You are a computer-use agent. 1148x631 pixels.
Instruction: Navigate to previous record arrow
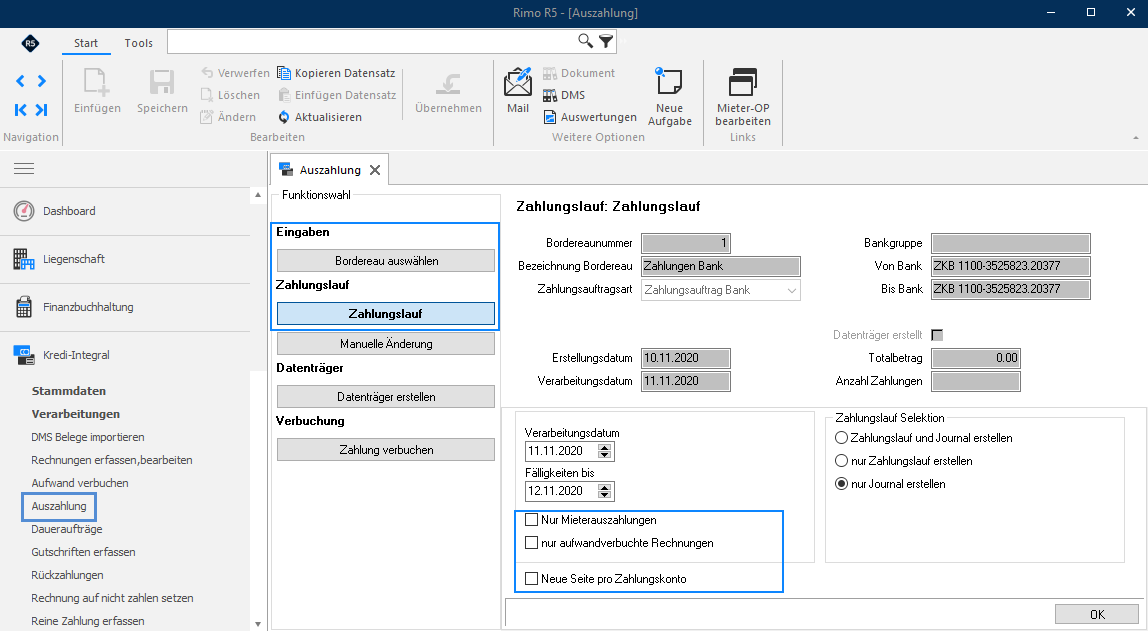[x=20, y=81]
